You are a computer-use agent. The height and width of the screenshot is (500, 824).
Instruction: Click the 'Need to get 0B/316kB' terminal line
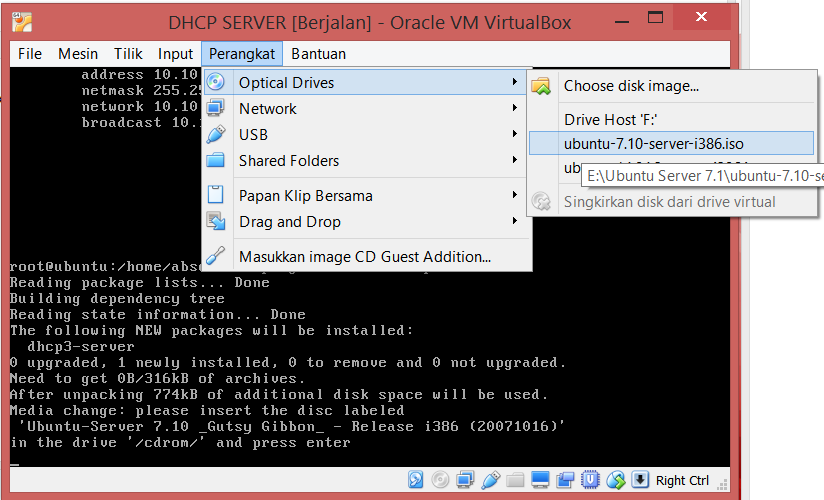click(157, 379)
